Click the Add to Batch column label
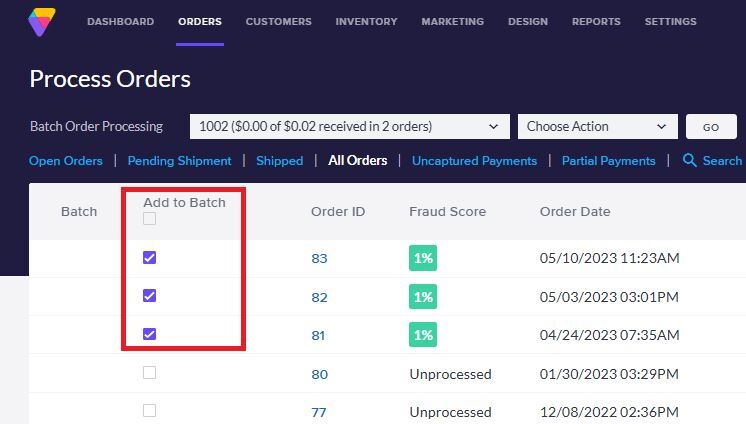 185,202
